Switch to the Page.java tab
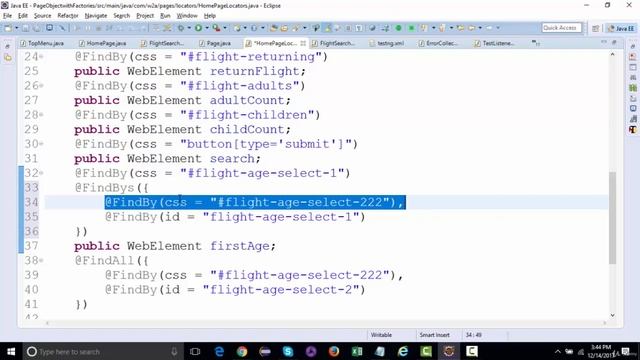 [215, 43]
